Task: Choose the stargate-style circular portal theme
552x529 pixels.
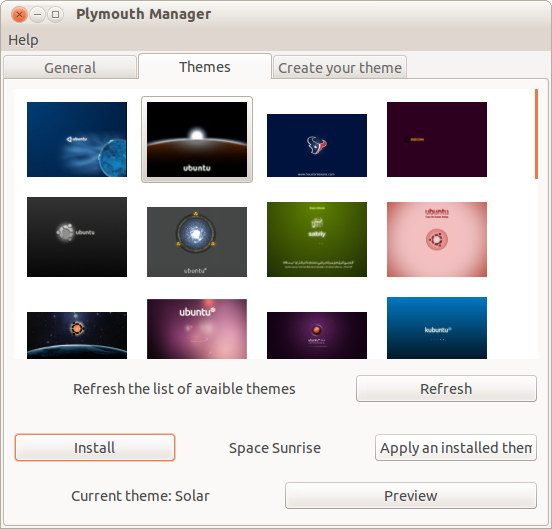Action: click(197, 242)
